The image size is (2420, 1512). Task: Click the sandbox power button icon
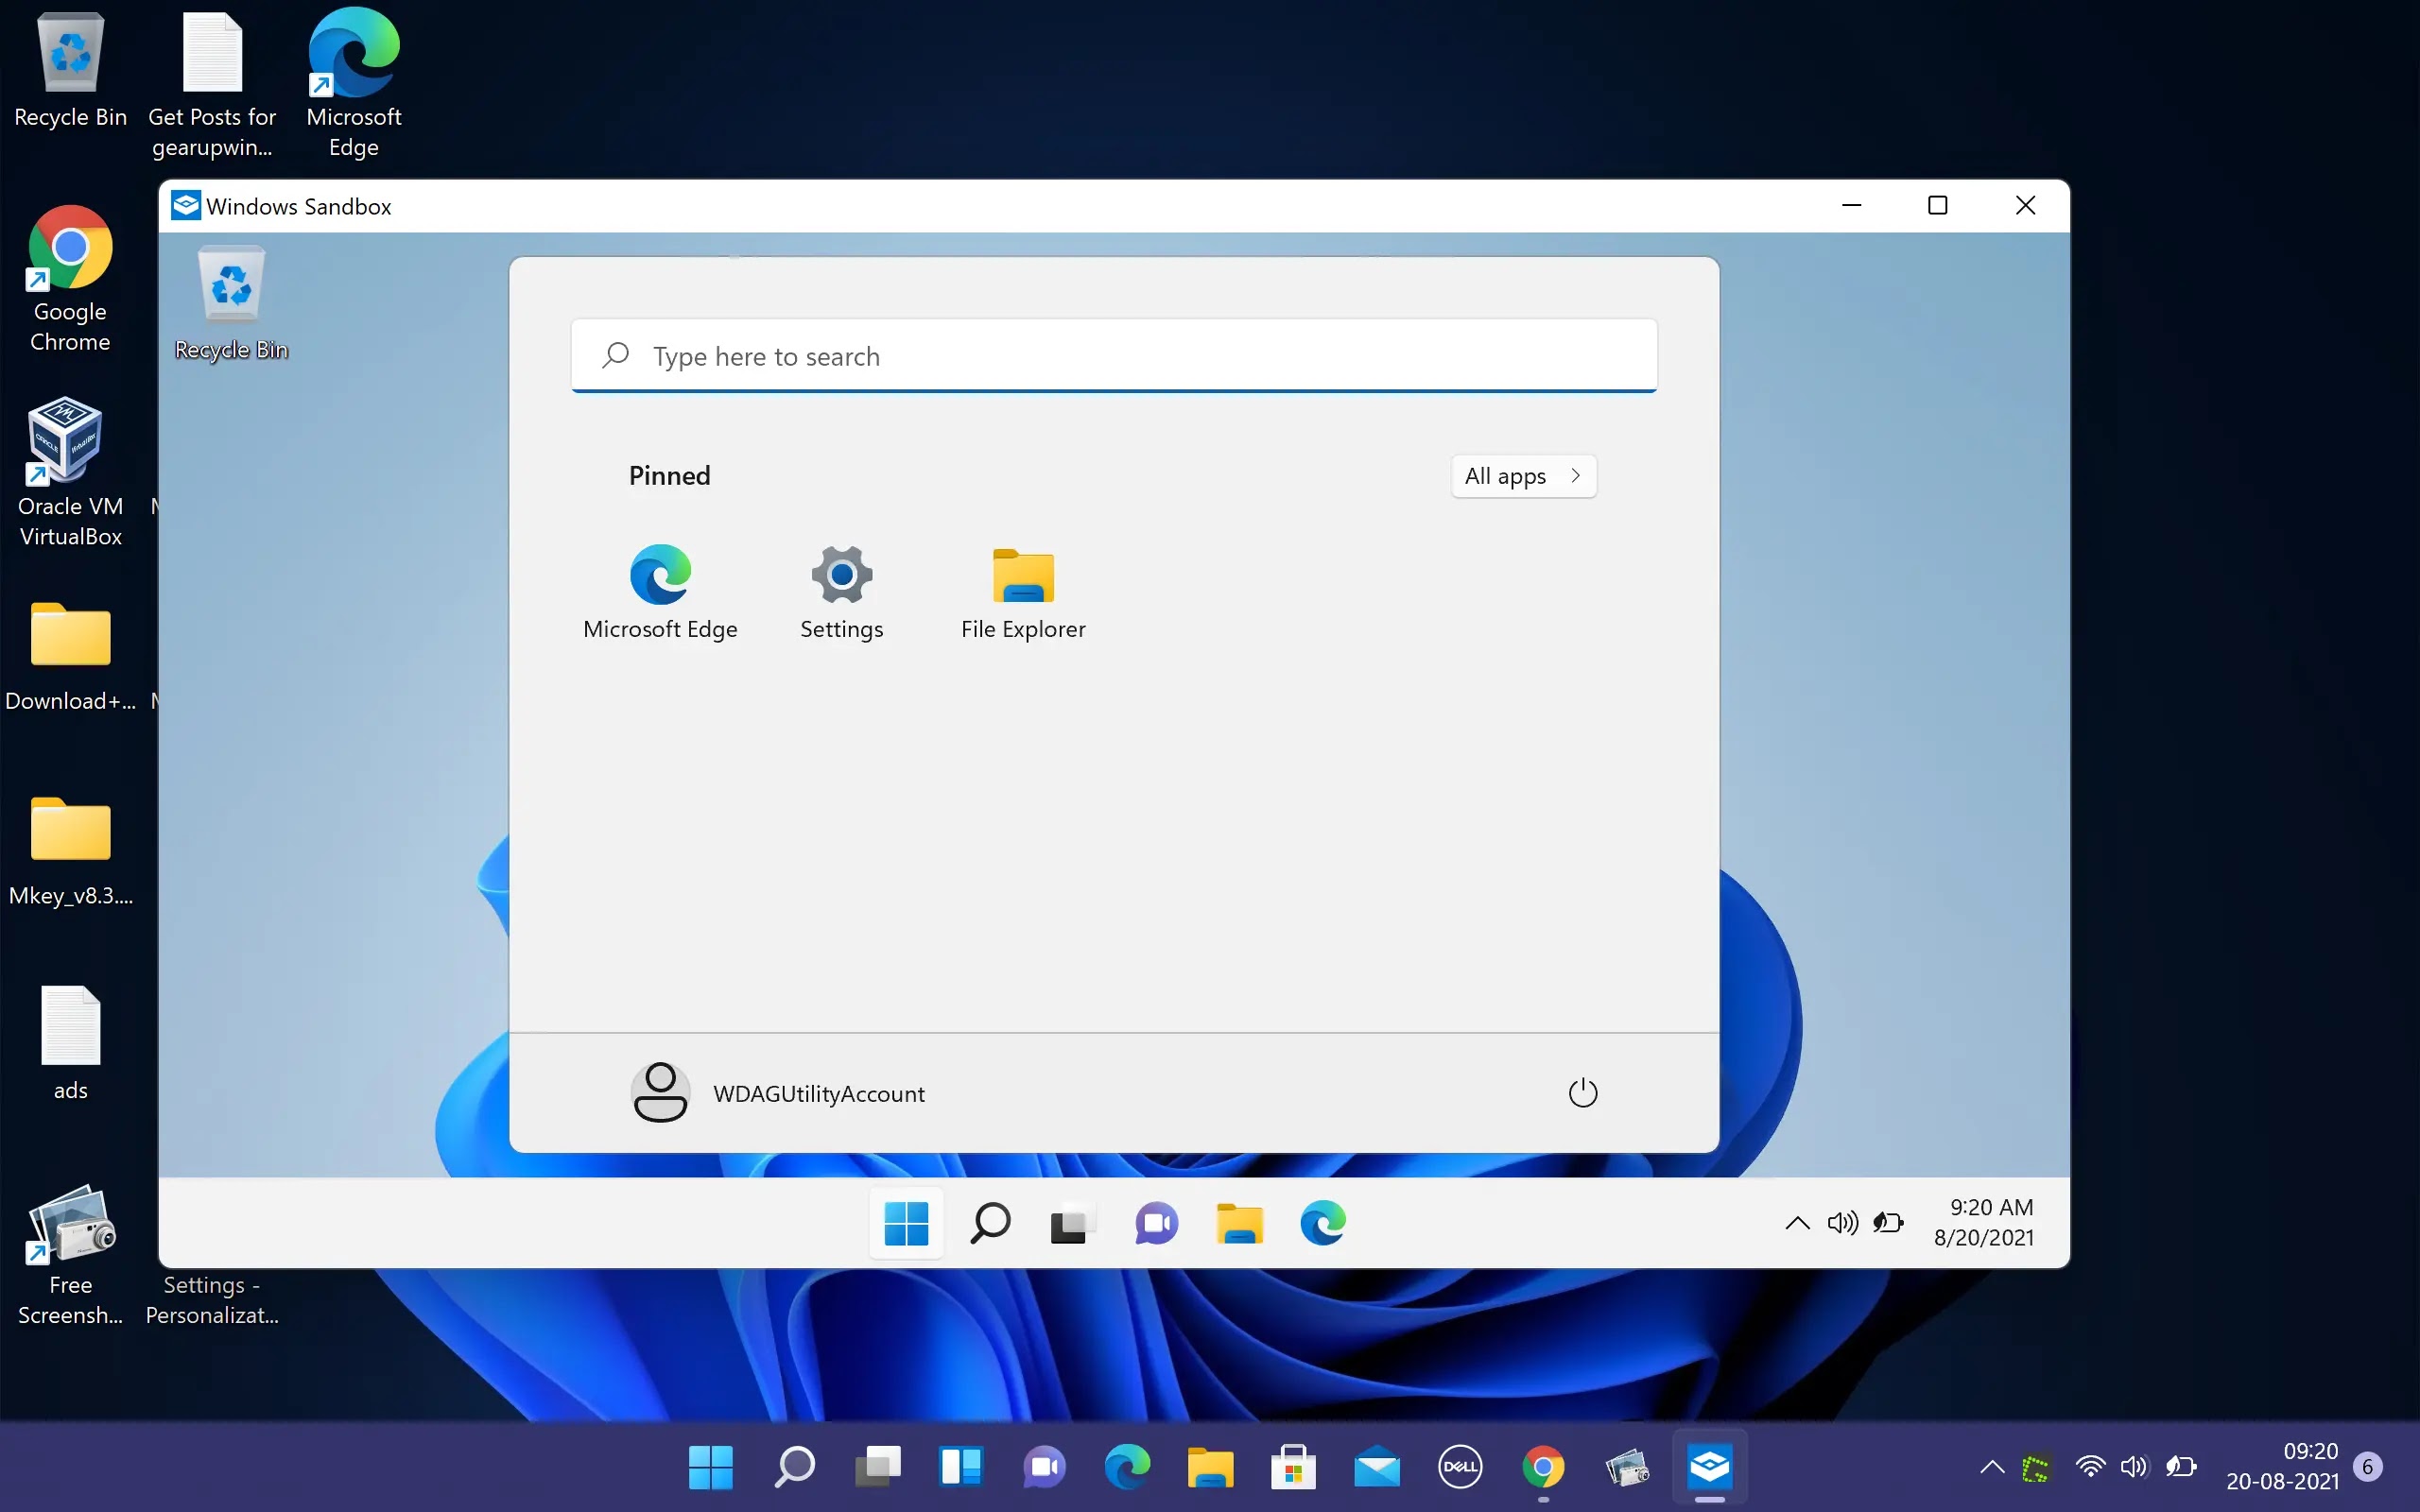[1582, 1092]
